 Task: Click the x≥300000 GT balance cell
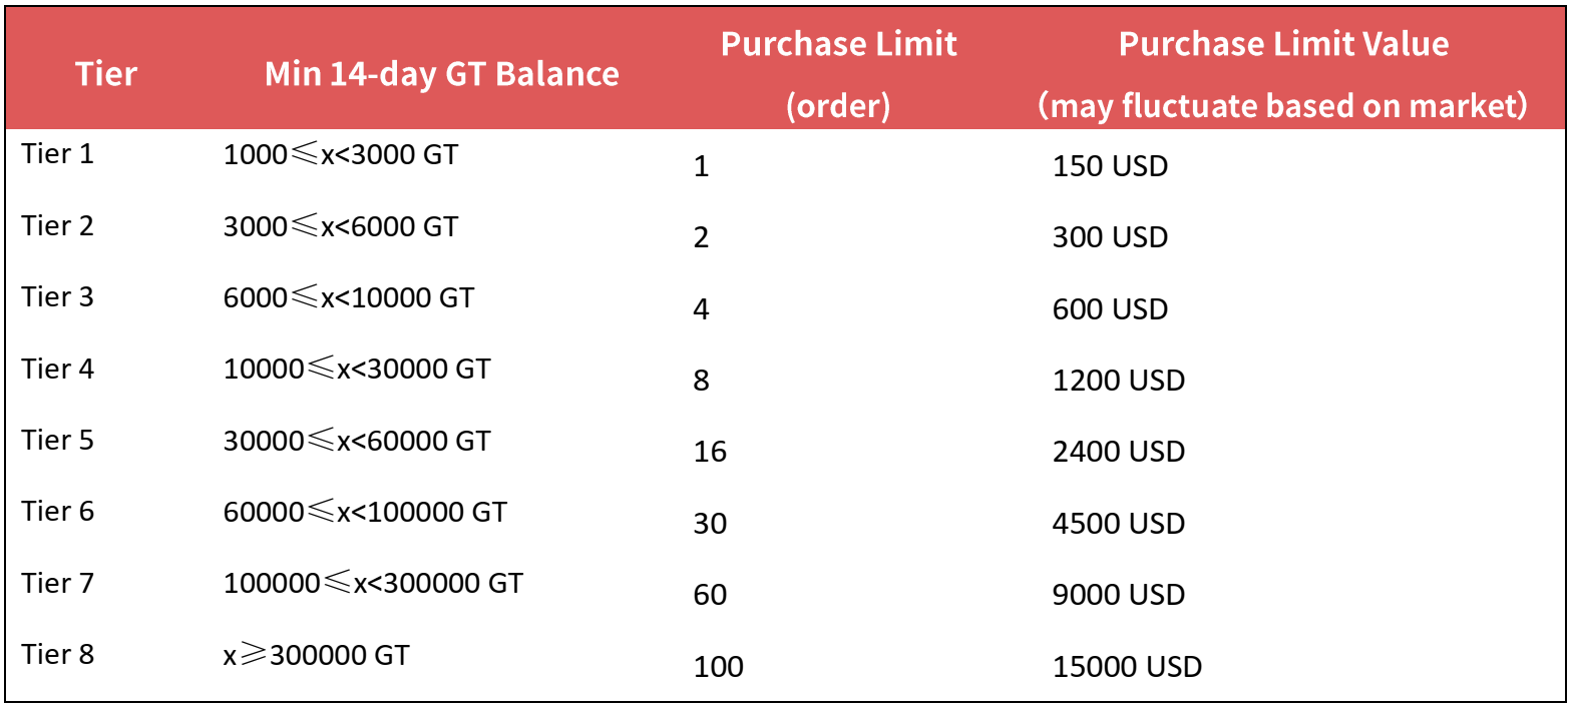(316, 655)
